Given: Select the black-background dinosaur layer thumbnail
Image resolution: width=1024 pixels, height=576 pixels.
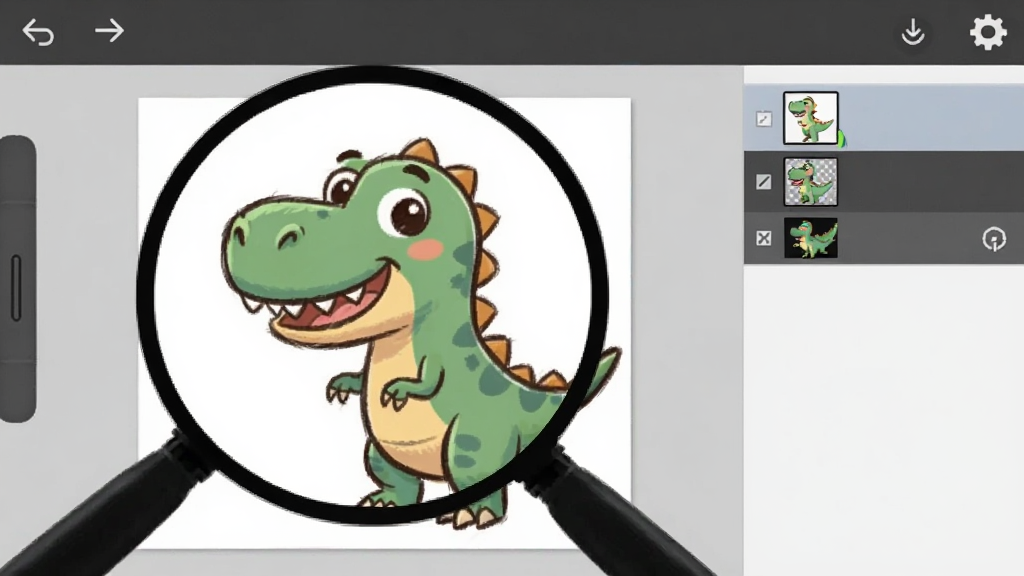Looking at the screenshot, I should coord(810,238).
